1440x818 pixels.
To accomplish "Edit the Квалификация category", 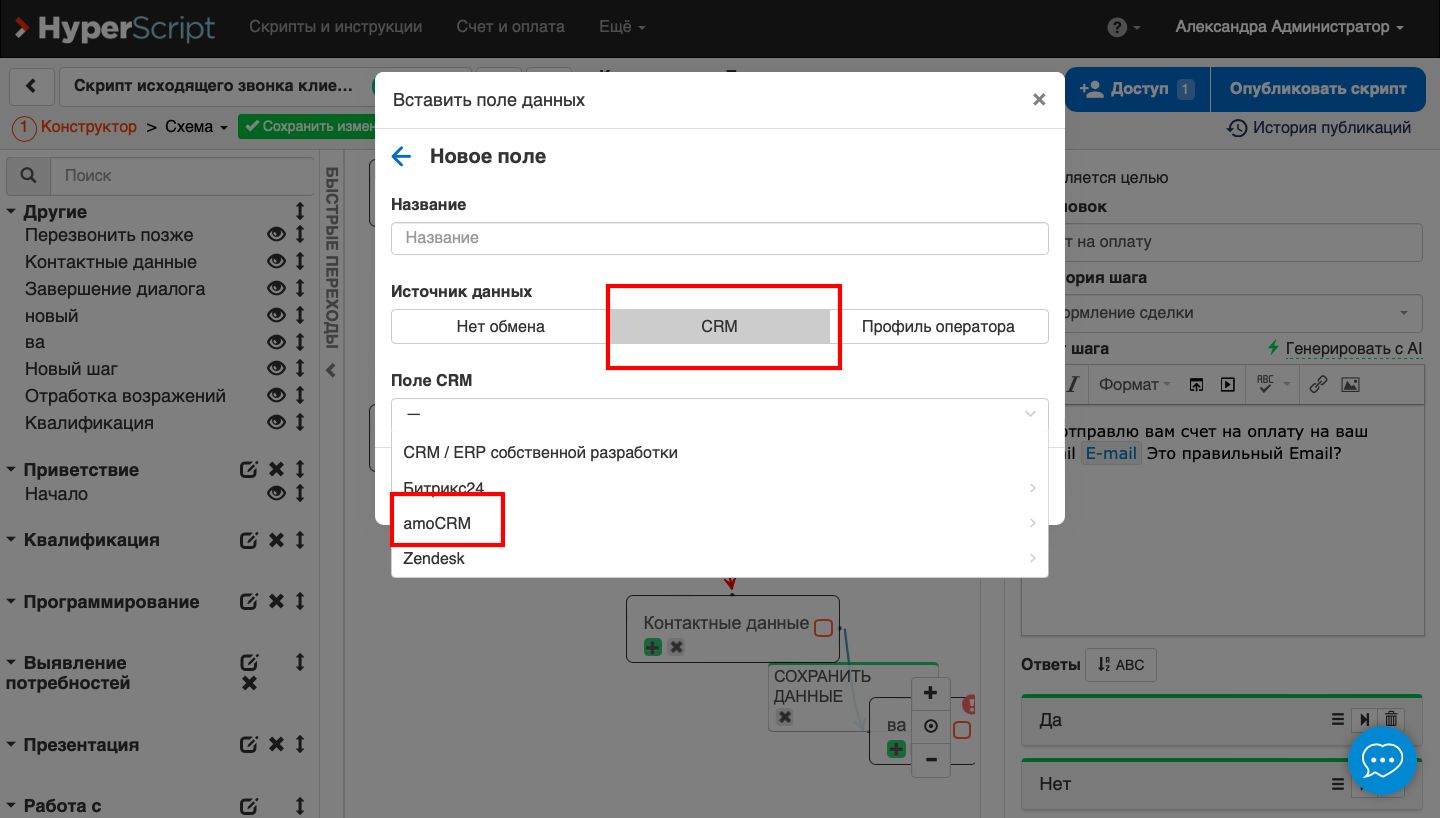I will click(249, 540).
